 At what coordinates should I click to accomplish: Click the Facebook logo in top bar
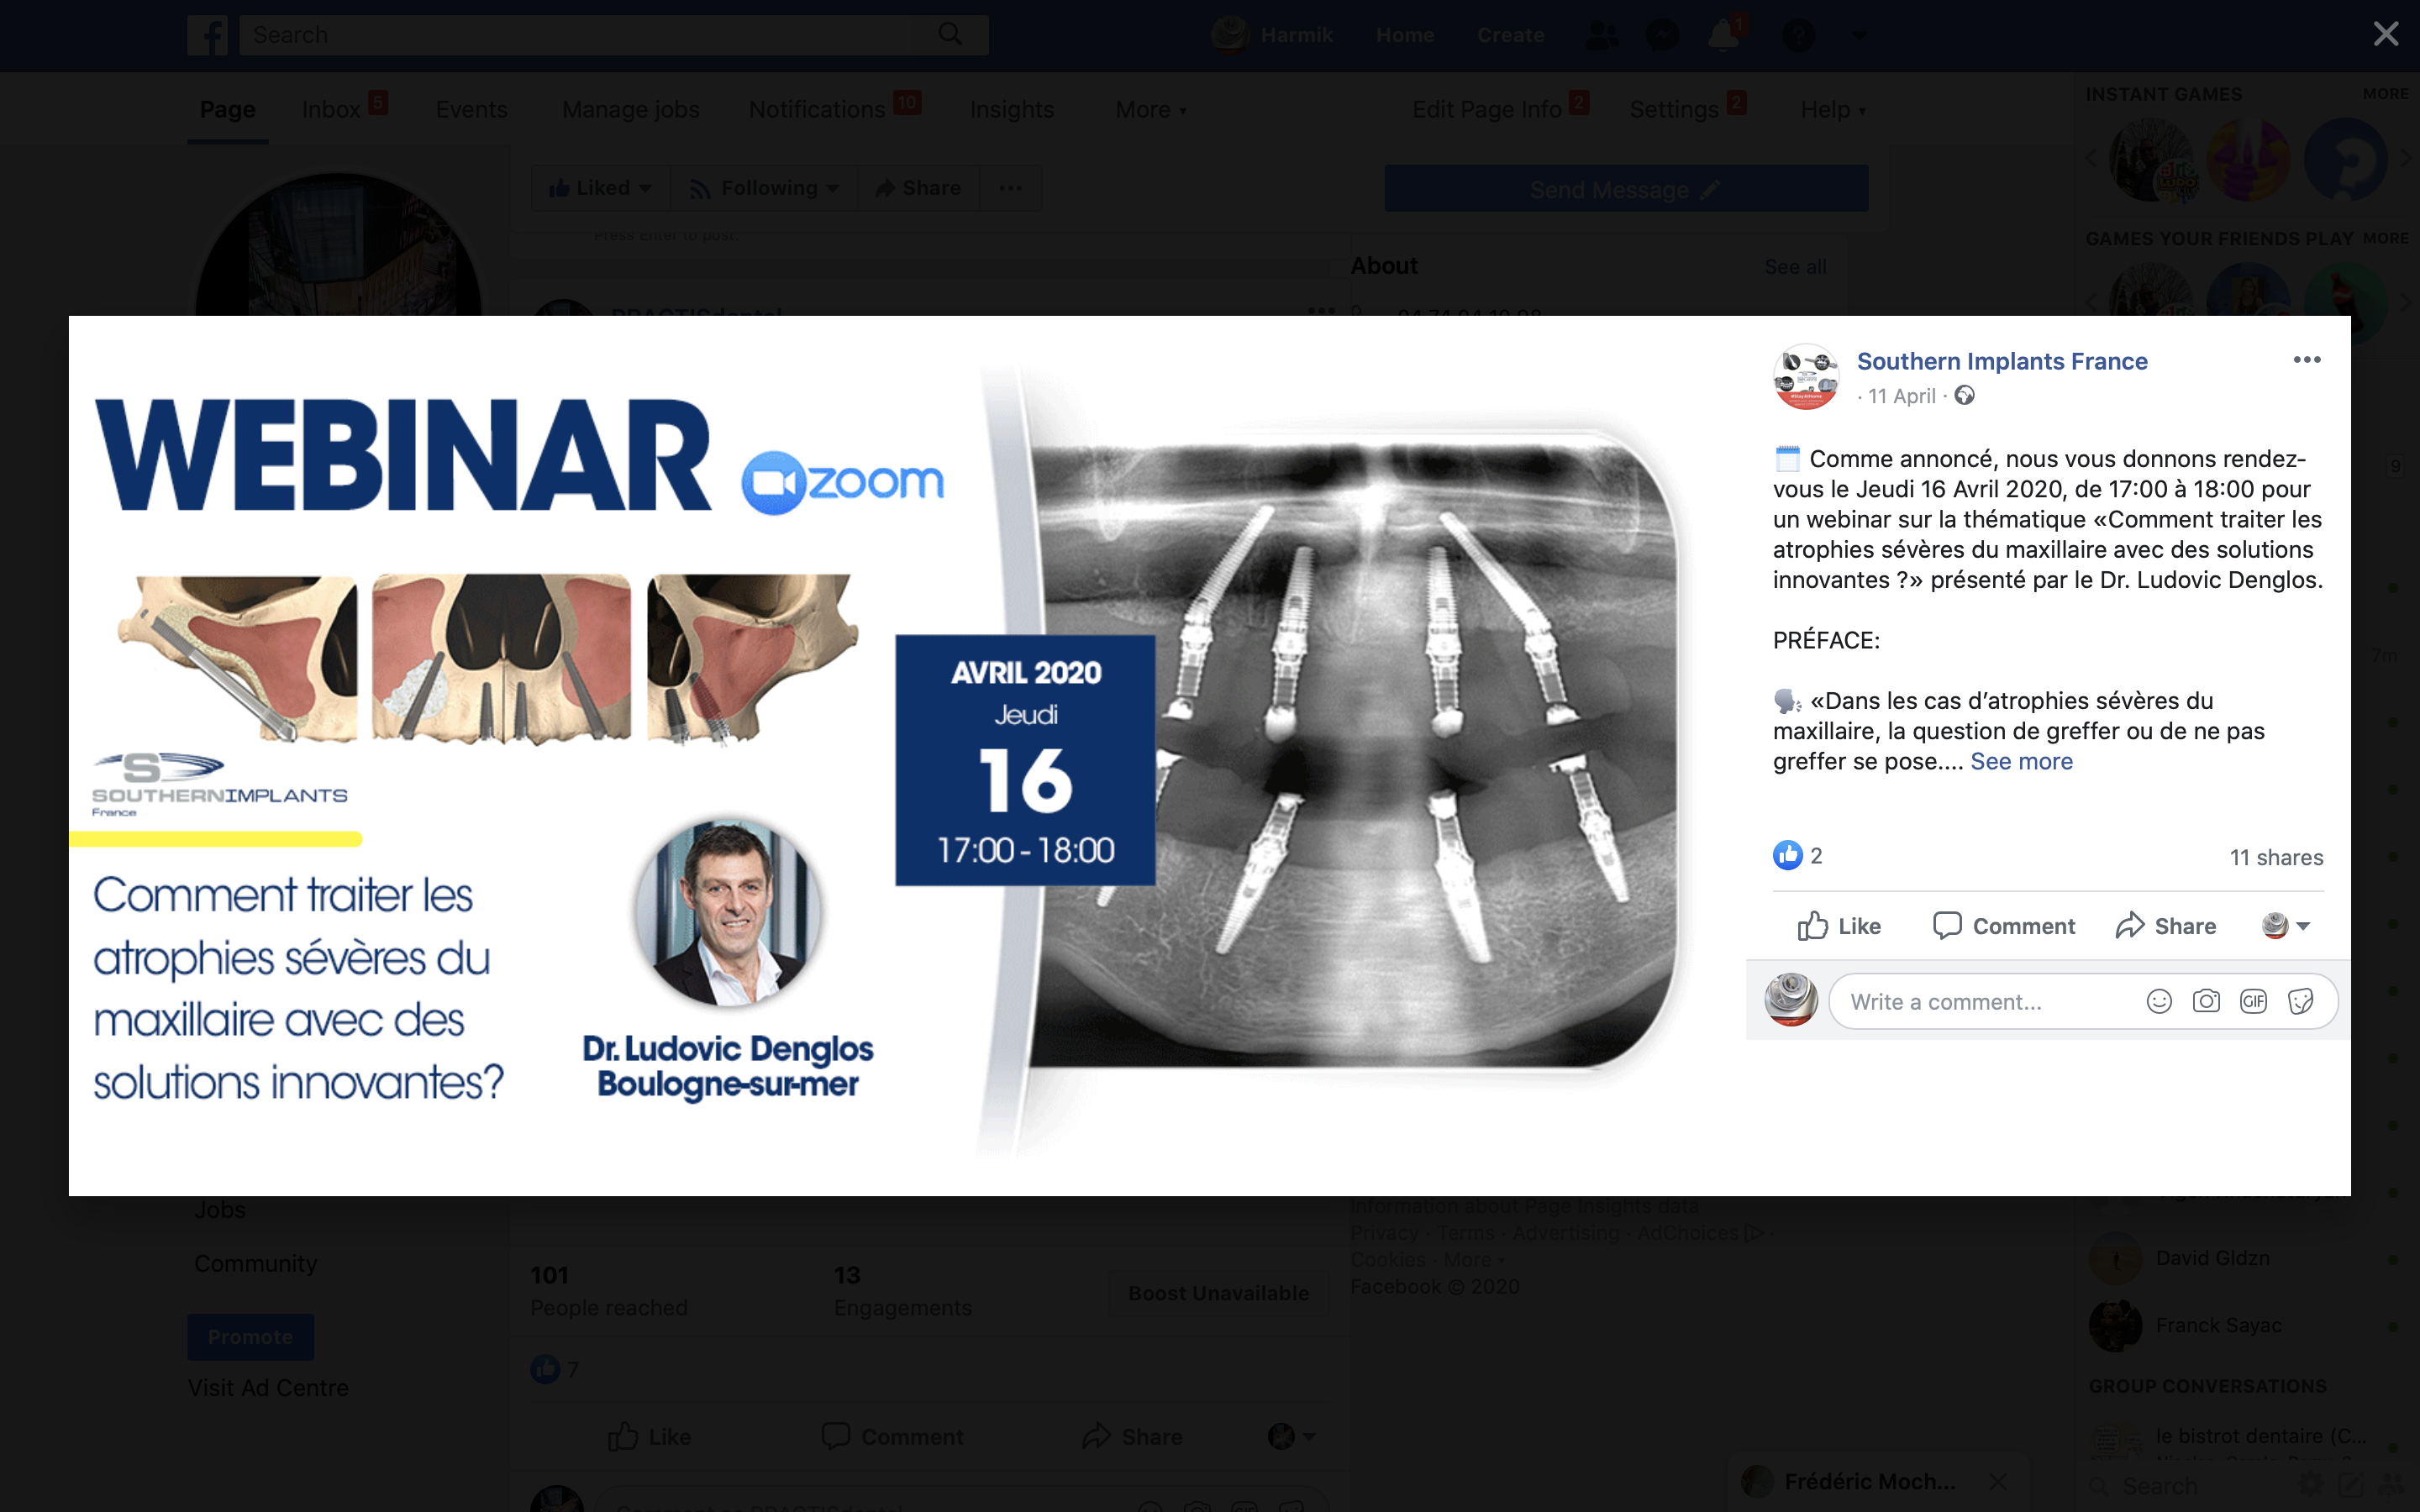tap(207, 35)
